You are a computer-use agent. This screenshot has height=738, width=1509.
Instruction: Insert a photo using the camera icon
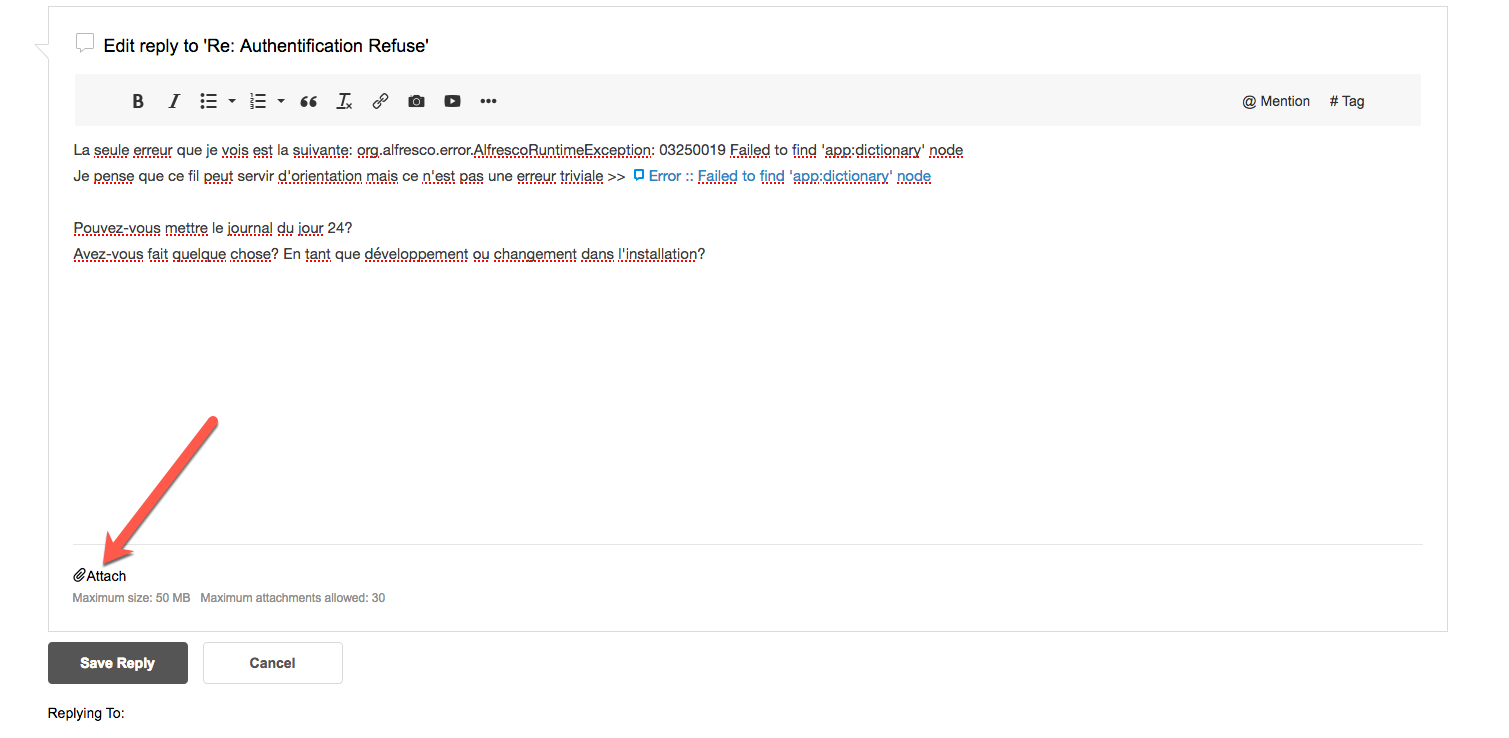point(416,101)
